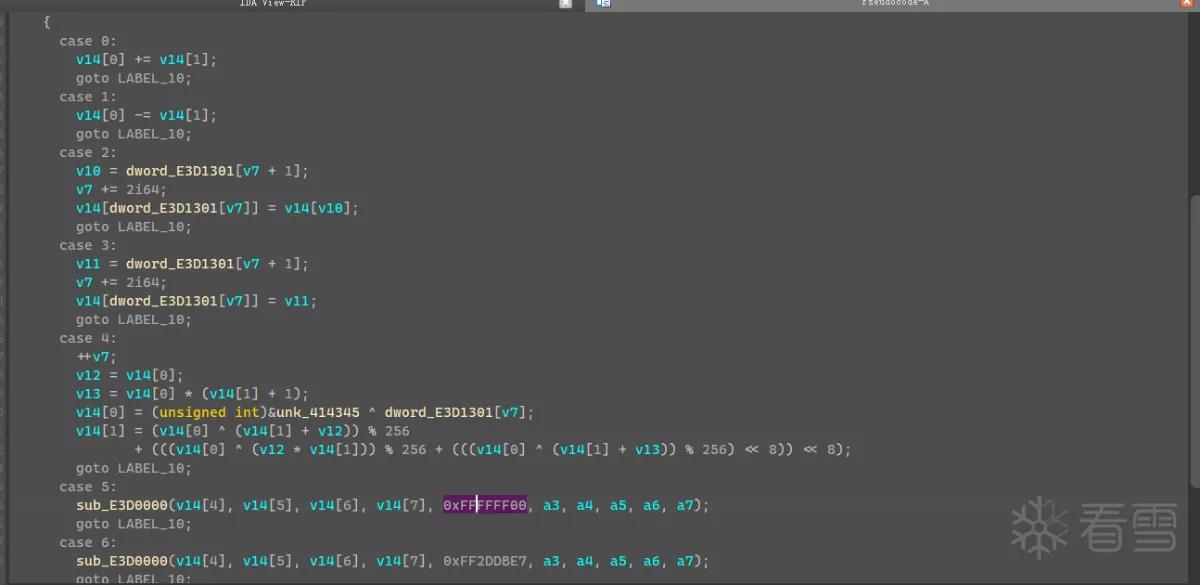Select the Pseudocode-A tab

point(895,3)
